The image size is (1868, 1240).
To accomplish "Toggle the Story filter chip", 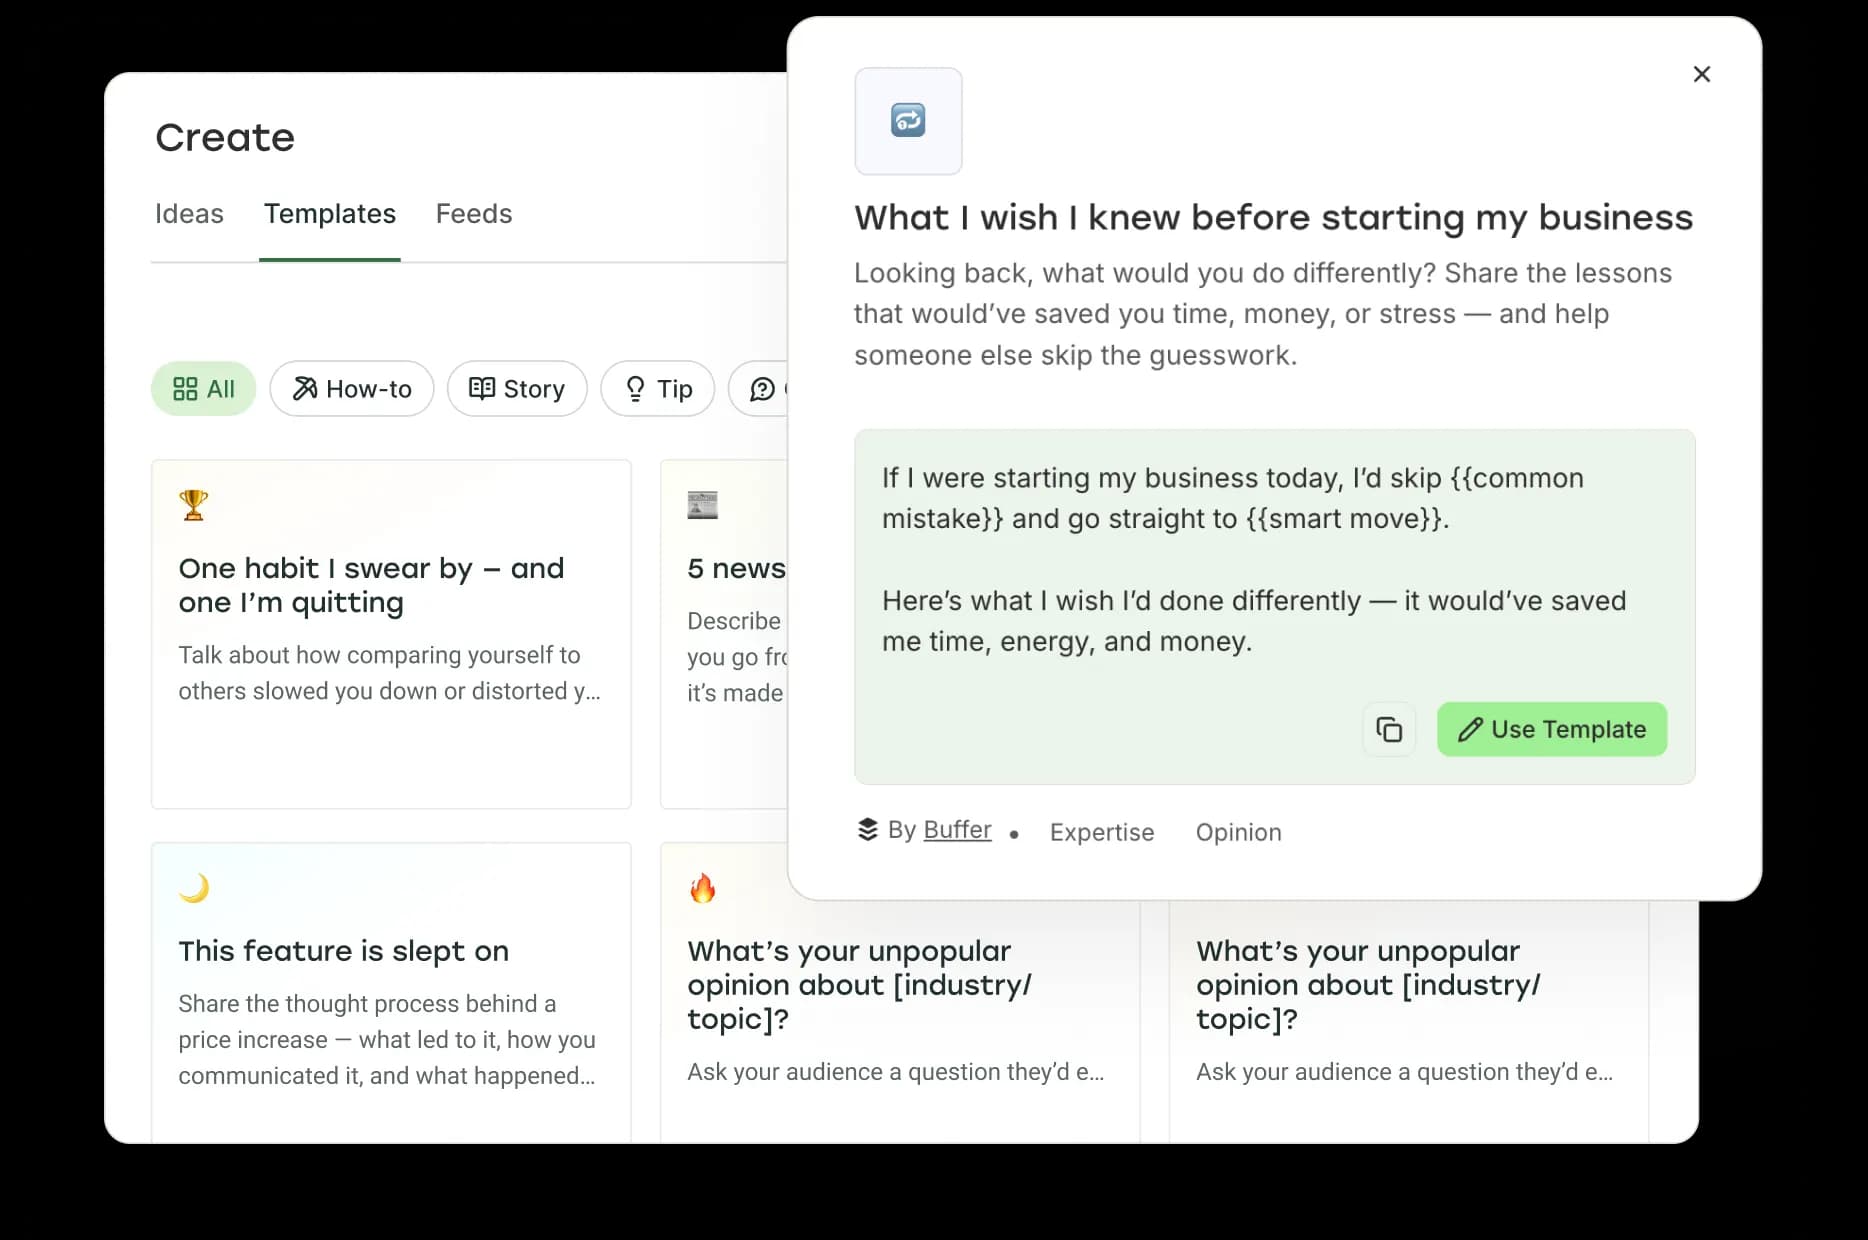I will (517, 389).
